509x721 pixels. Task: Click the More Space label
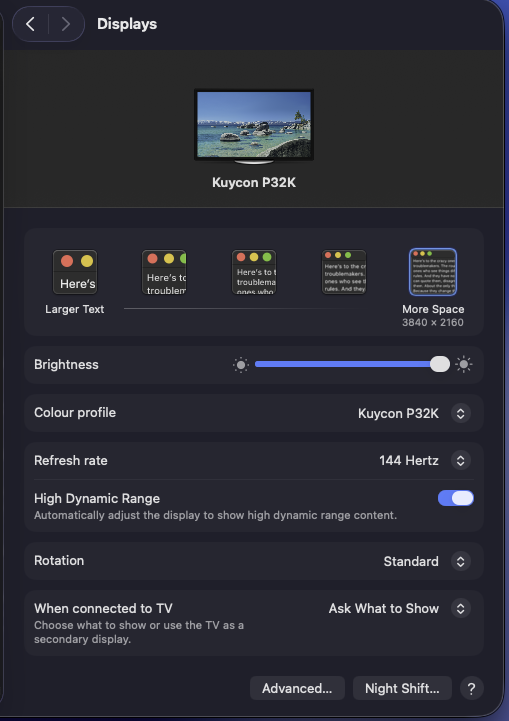[433, 309]
